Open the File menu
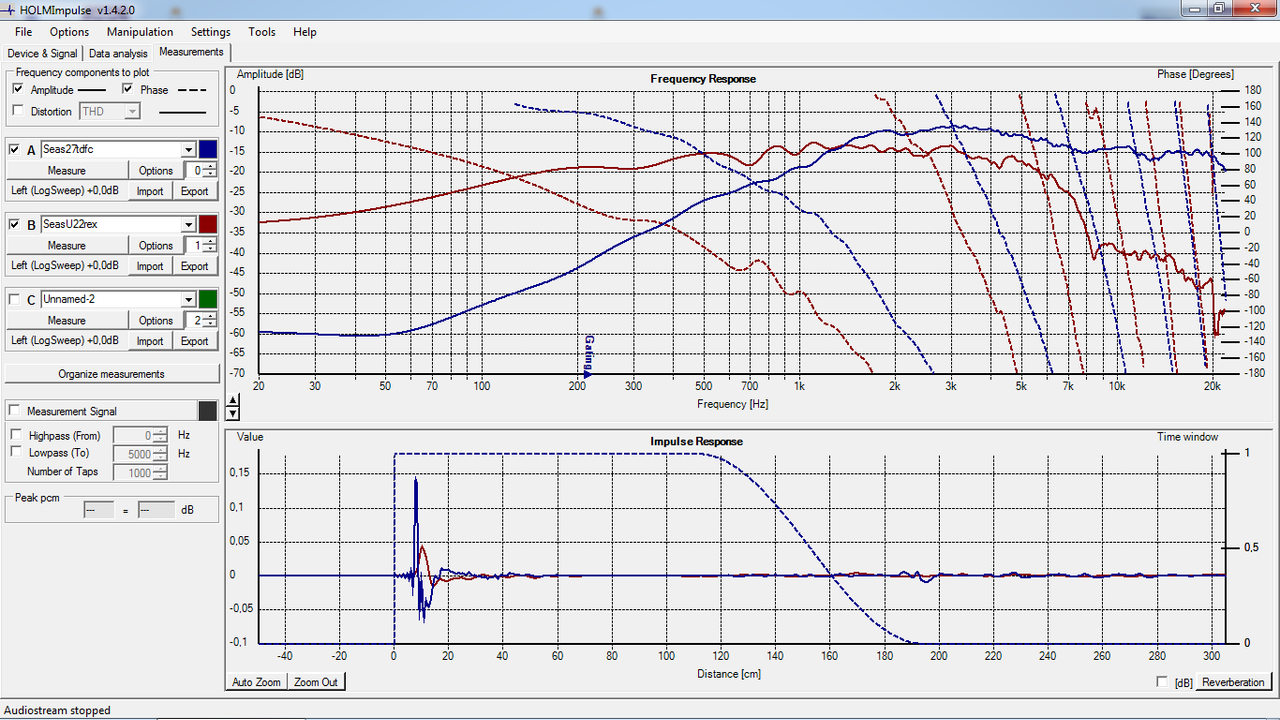Image resolution: width=1280 pixels, height=720 pixels. (x=23, y=32)
